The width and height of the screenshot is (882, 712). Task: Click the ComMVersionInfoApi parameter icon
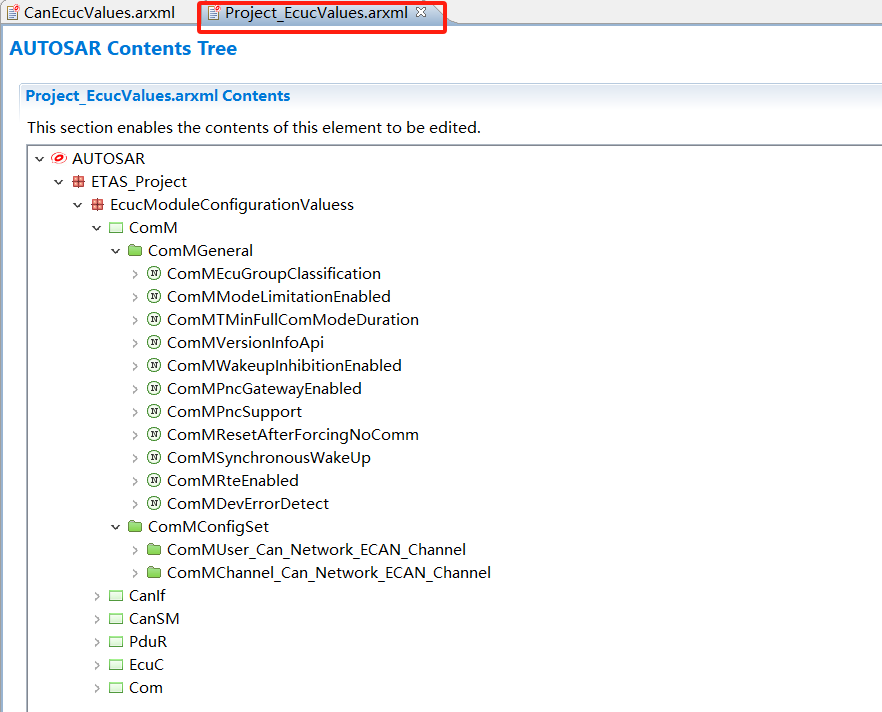click(154, 343)
